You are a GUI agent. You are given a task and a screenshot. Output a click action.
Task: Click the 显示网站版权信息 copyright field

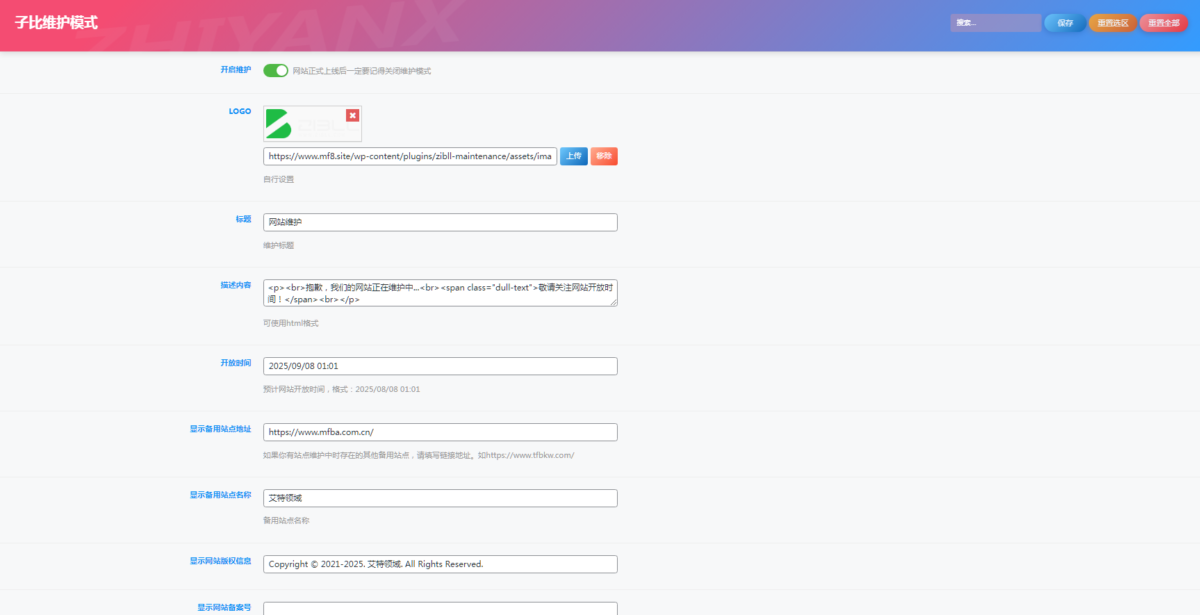[440, 564]
